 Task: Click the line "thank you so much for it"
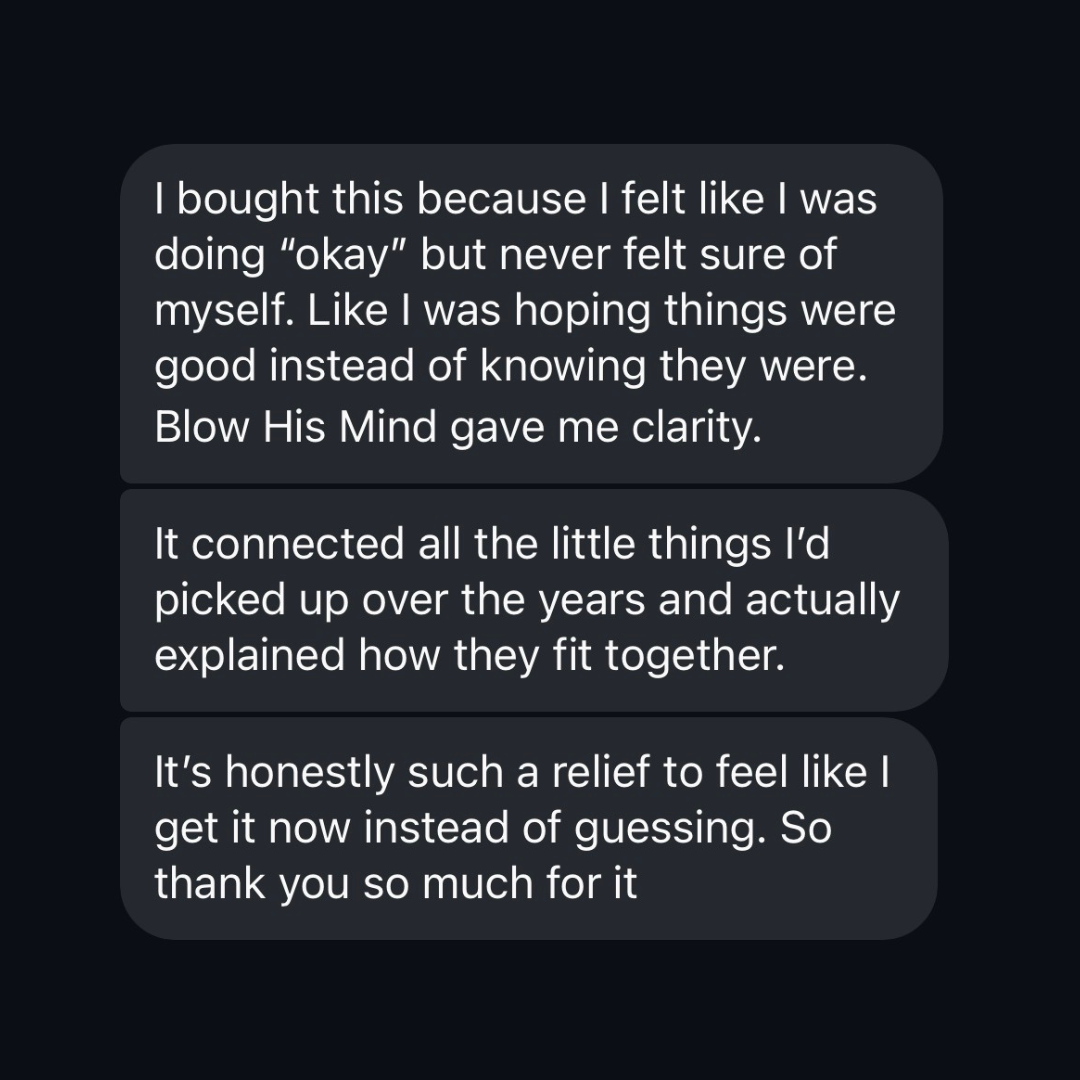coord(396,885)
